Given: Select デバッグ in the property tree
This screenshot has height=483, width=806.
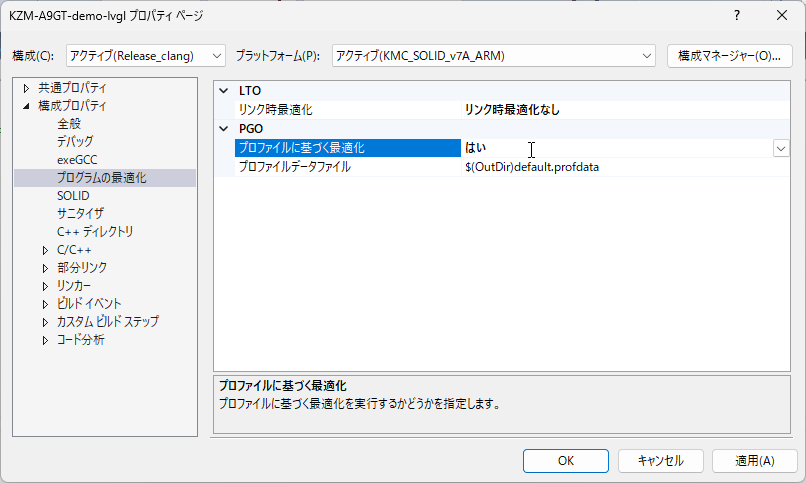Looking at the screenshot, I should [x=75, y=142].
